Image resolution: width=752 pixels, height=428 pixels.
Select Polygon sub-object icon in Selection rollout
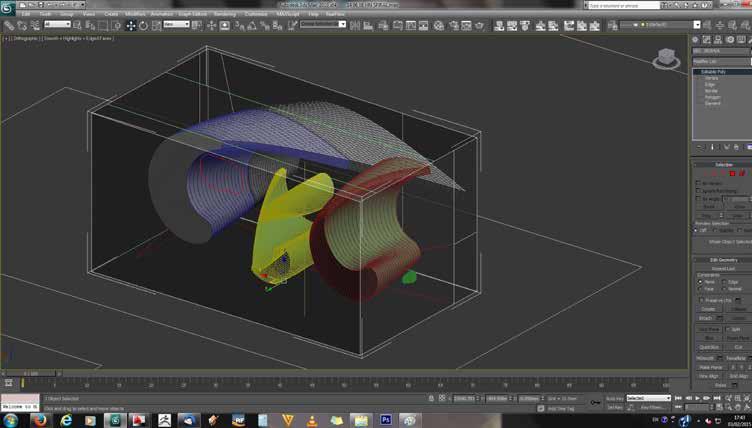[x=732, y=173]
